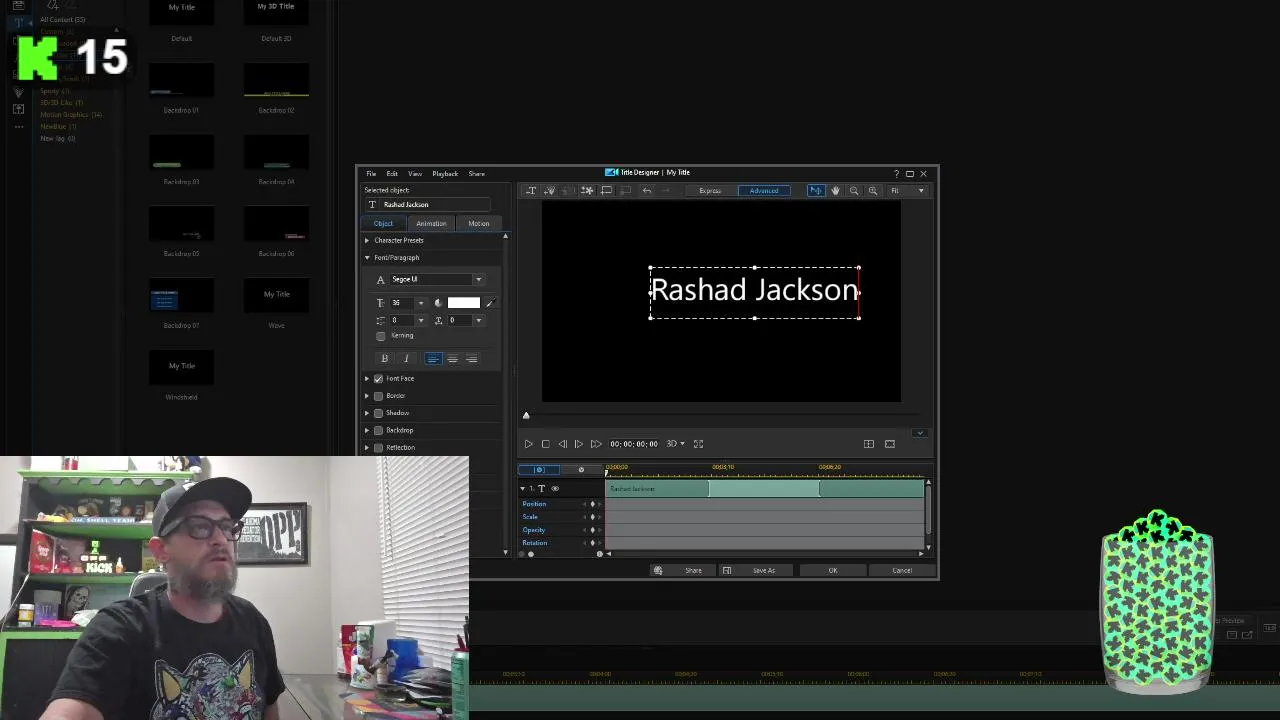This screenshot has height=720, width=1280.
Task: Click the insert background icon in toolbar
Action: (606, 190)
